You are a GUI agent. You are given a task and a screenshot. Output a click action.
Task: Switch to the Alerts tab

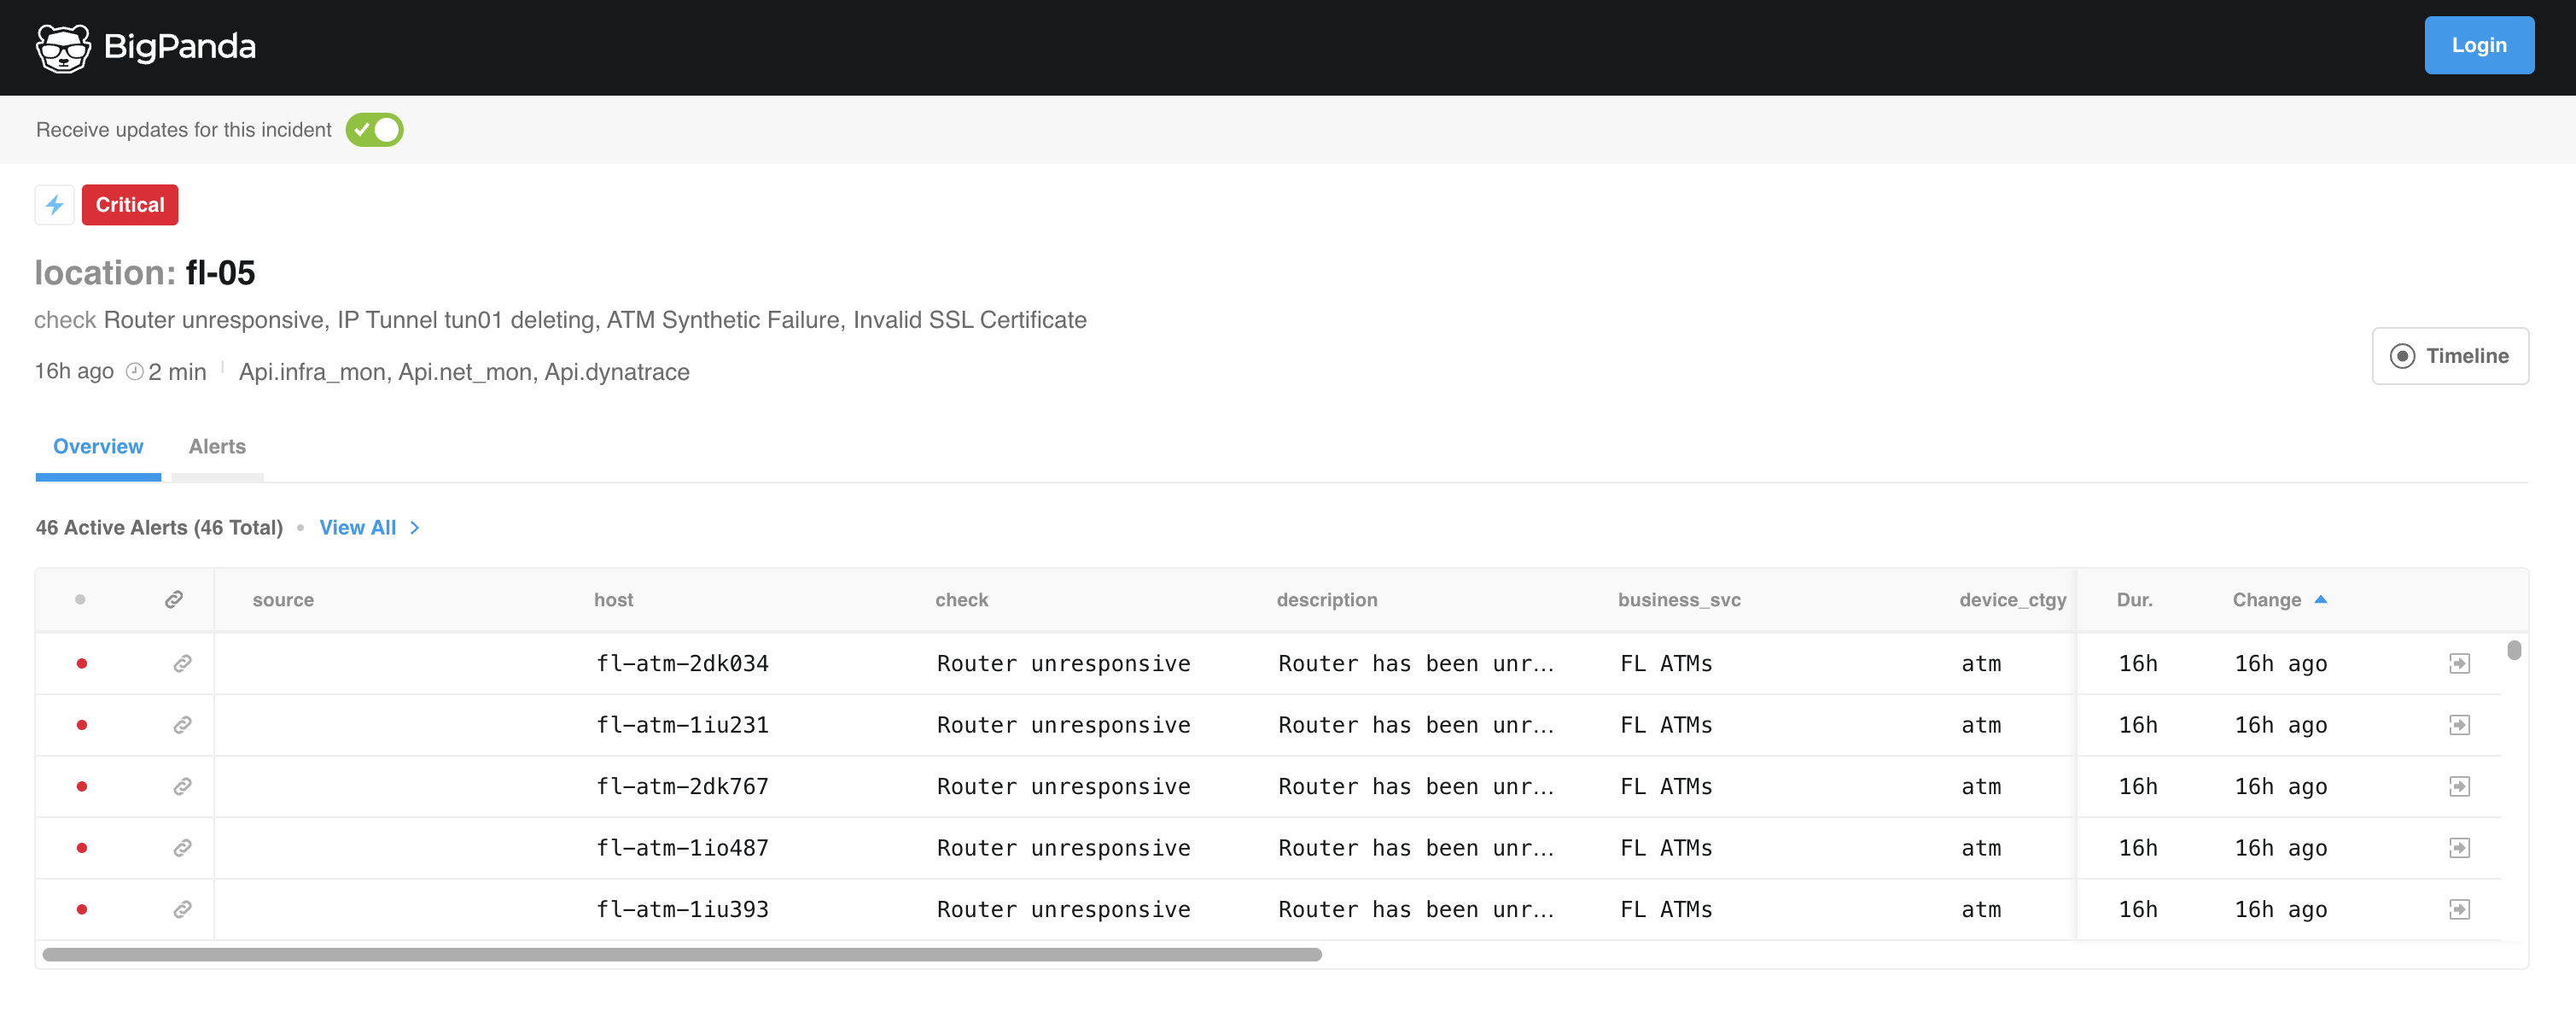216,446
